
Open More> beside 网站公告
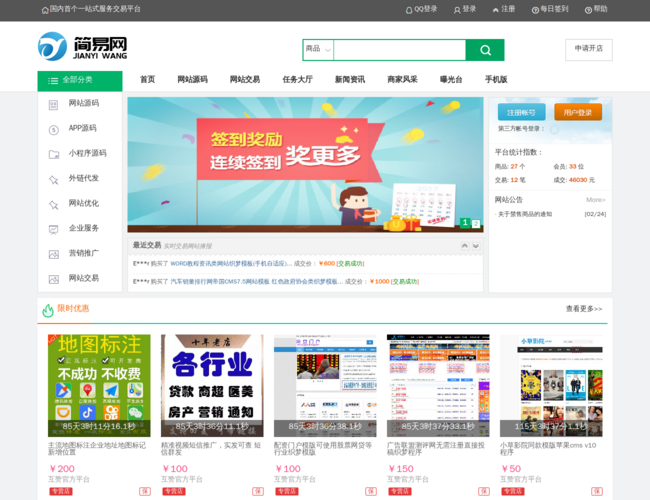pos(596,200)
